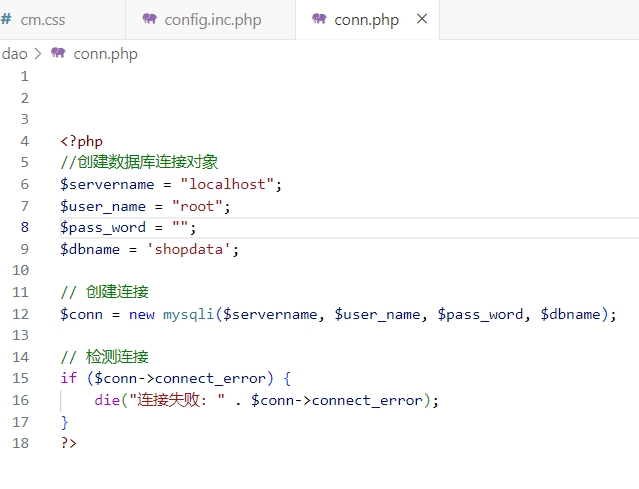Click the $pass_word variable on line 8
This screenshot has height=489, width=639.
[103, 227]
